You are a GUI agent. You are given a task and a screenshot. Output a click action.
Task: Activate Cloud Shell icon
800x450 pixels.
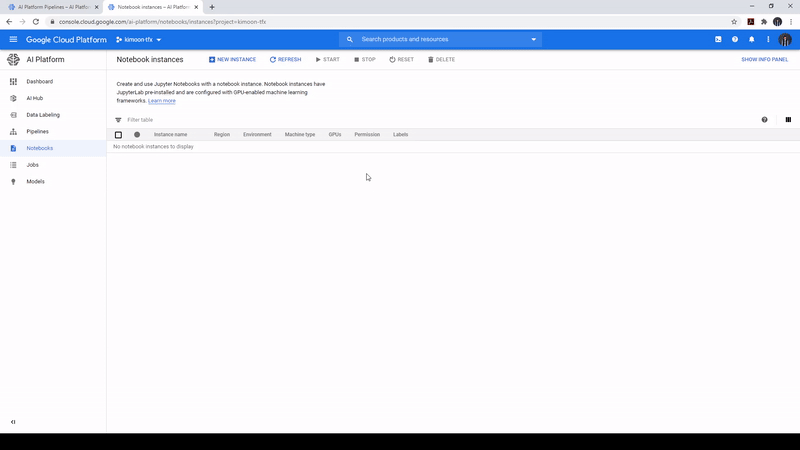(x=718, y=39)
